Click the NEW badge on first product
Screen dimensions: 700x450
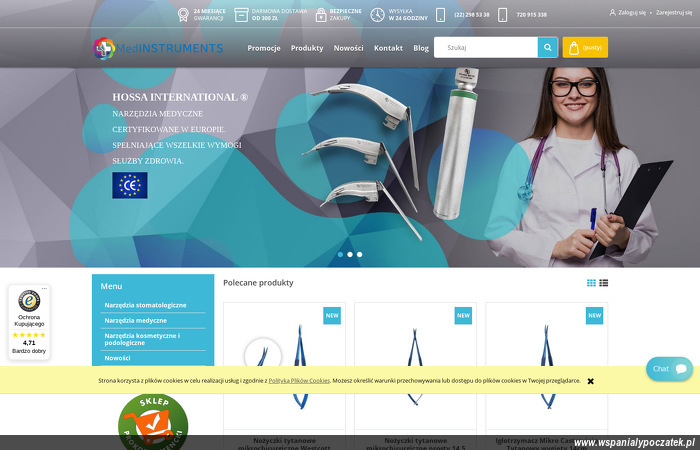point(332,316)
